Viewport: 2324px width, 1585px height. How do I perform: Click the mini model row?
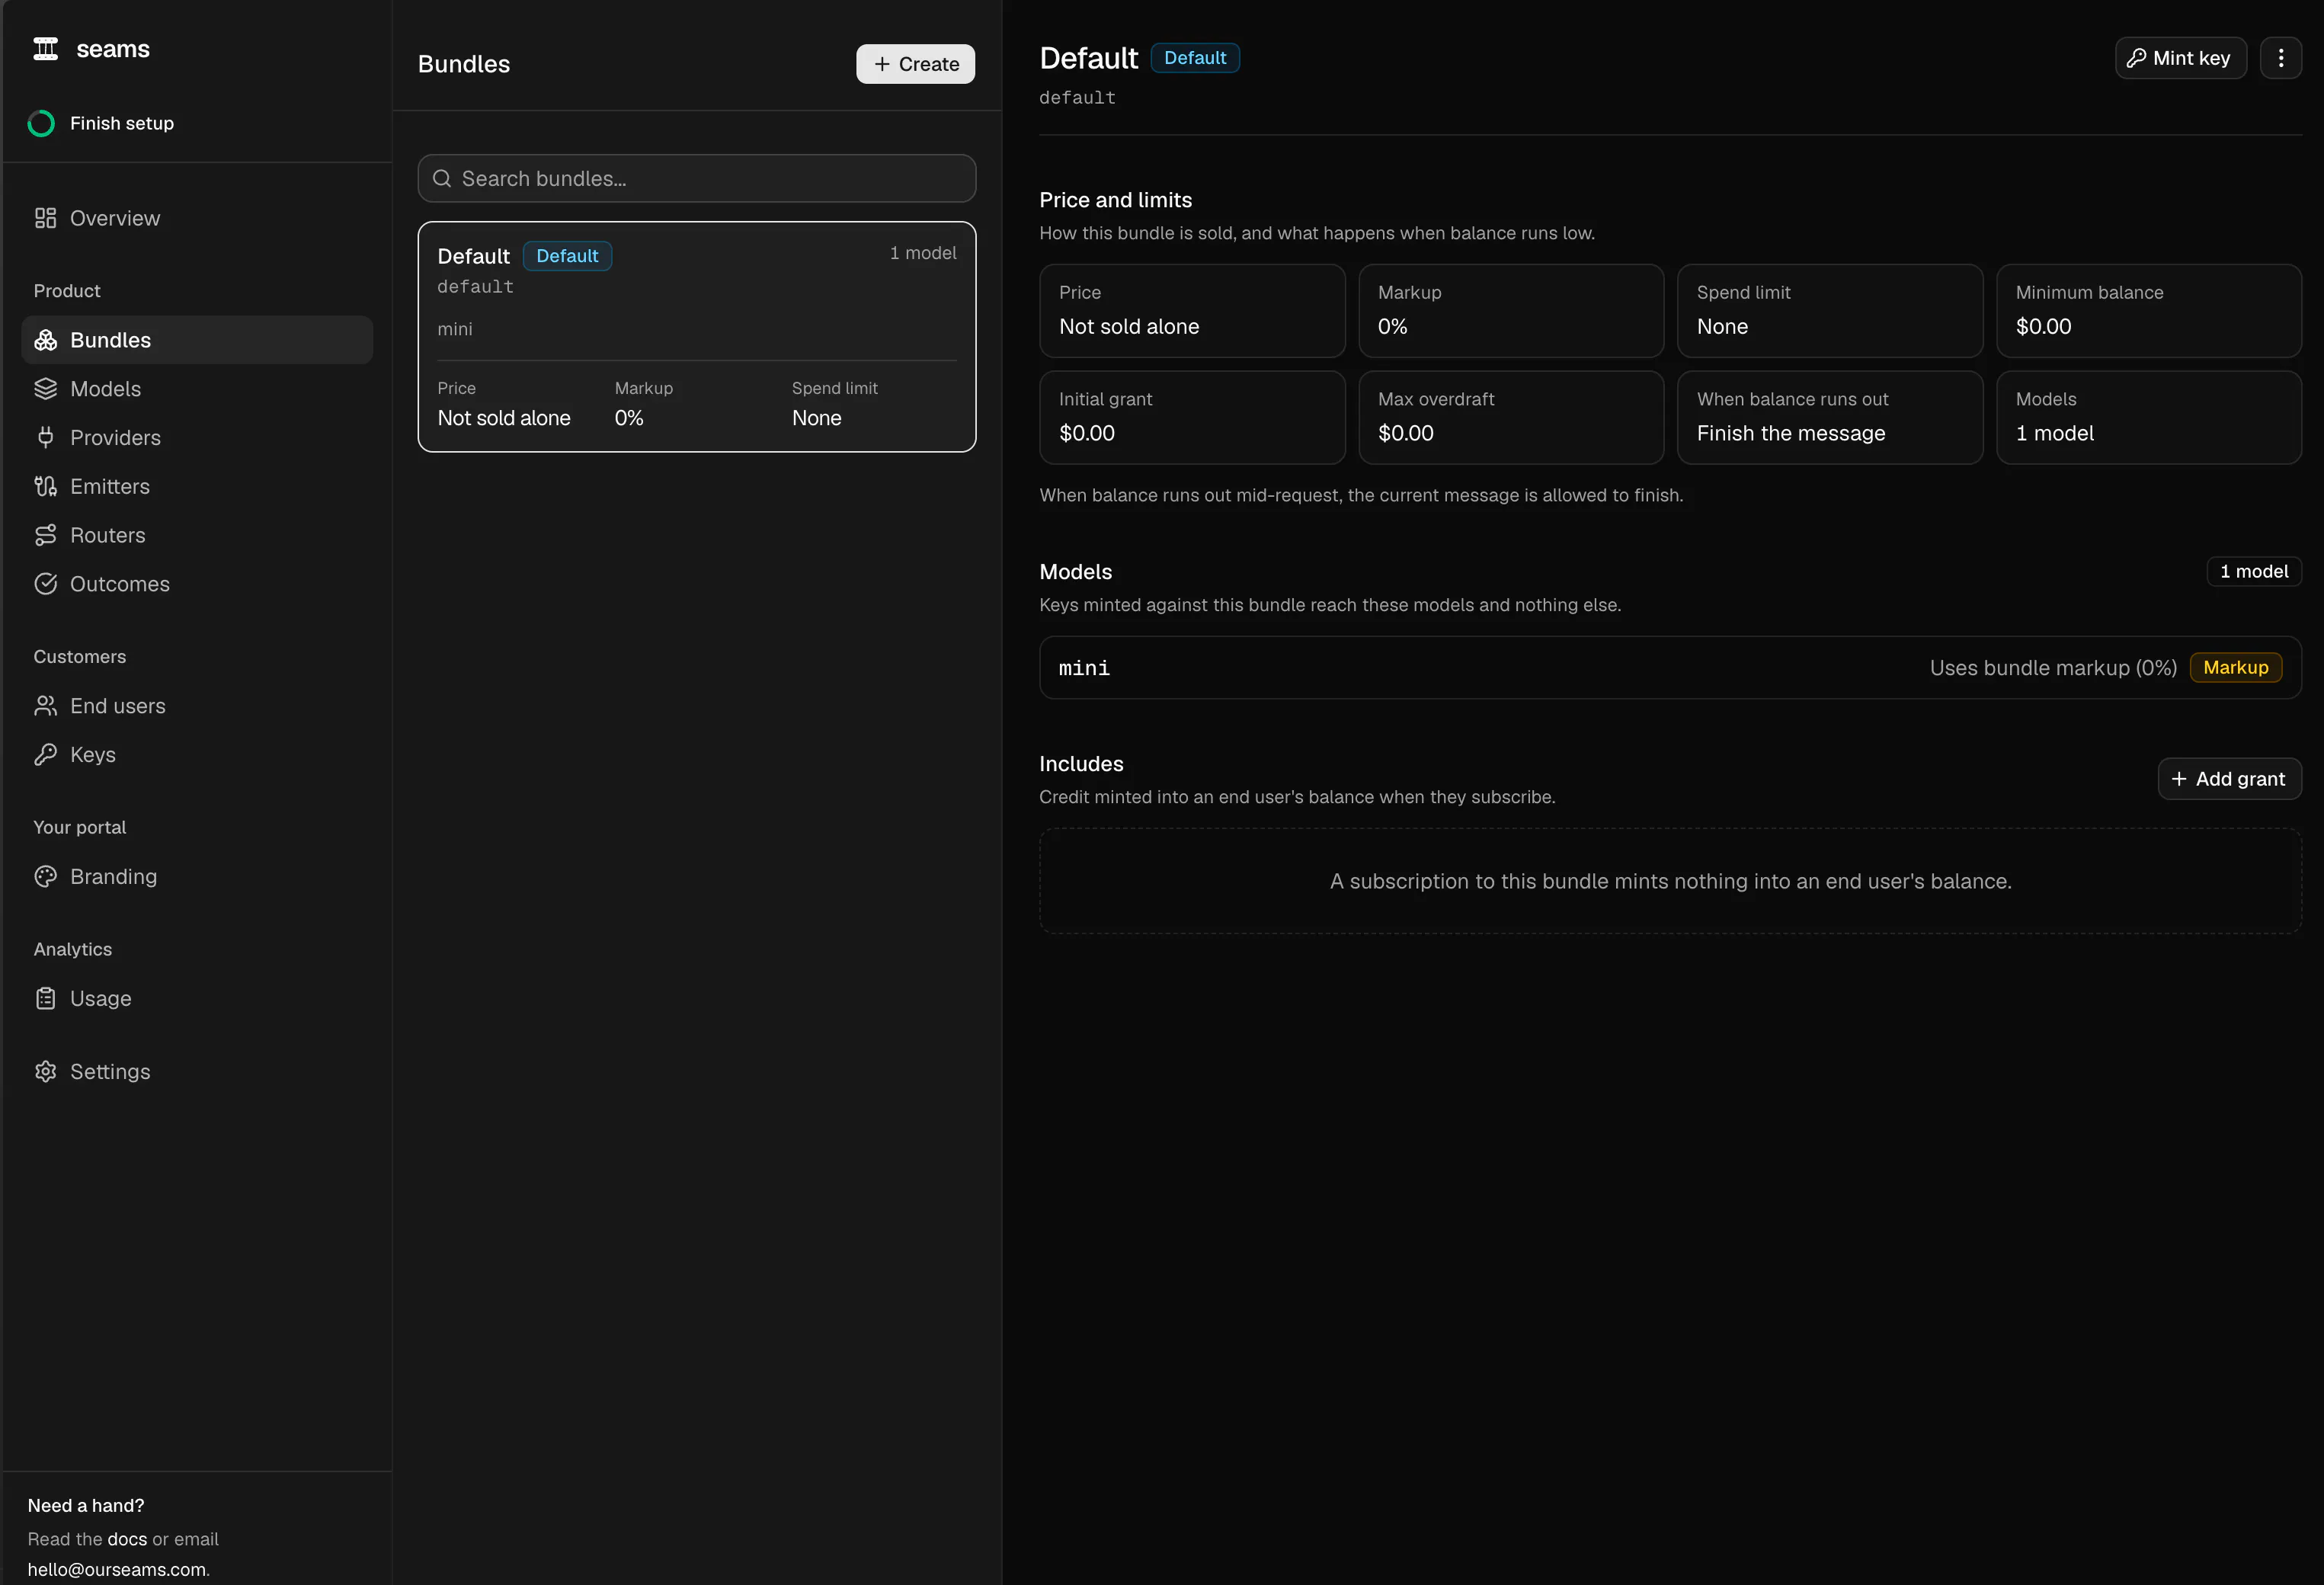tap(1670, 668)
